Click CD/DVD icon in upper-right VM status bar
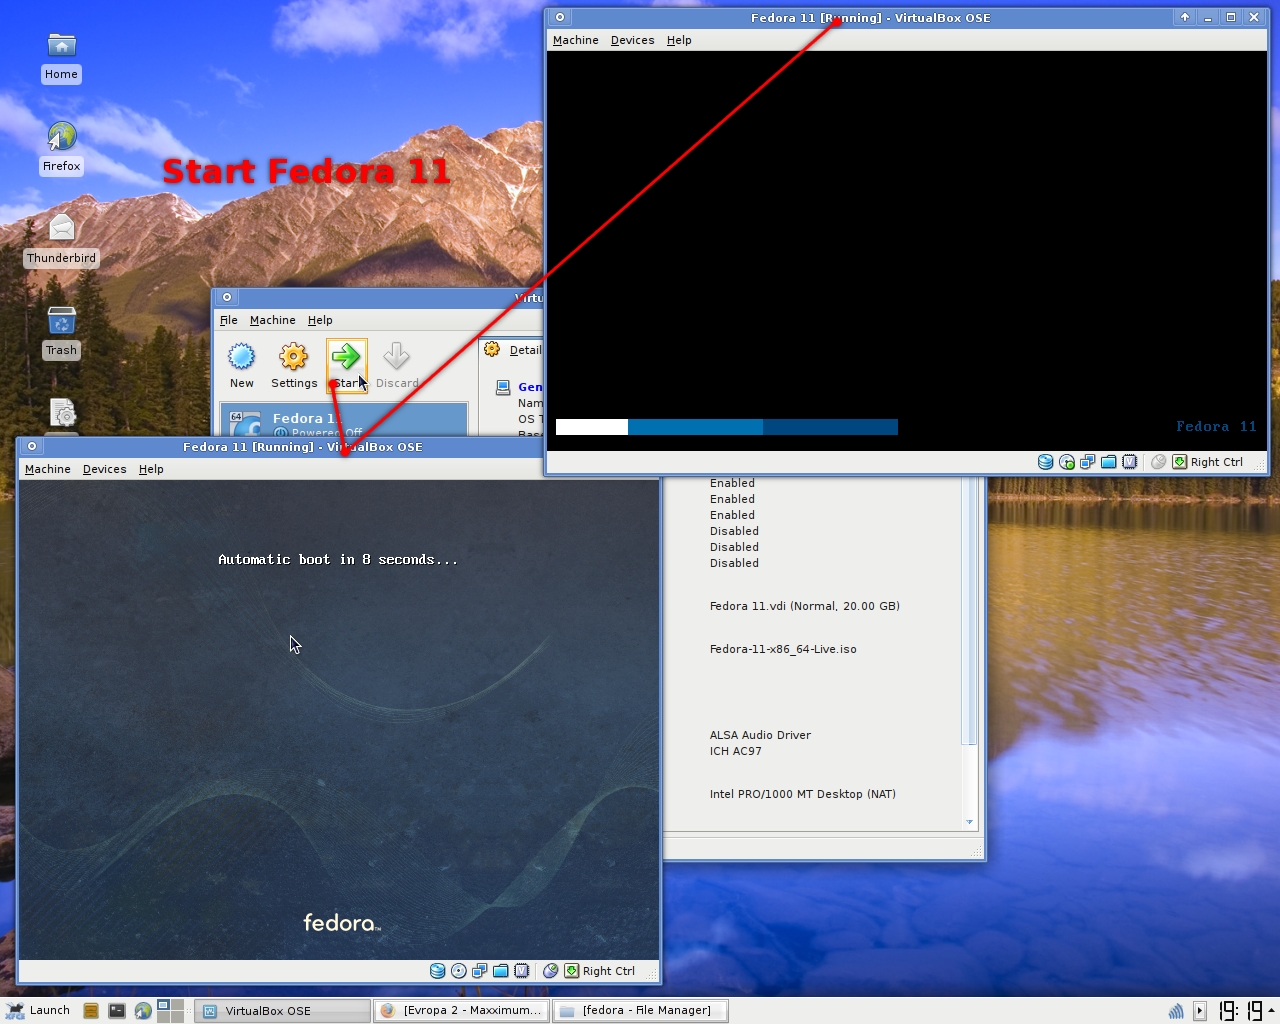 click(1067, 462)
